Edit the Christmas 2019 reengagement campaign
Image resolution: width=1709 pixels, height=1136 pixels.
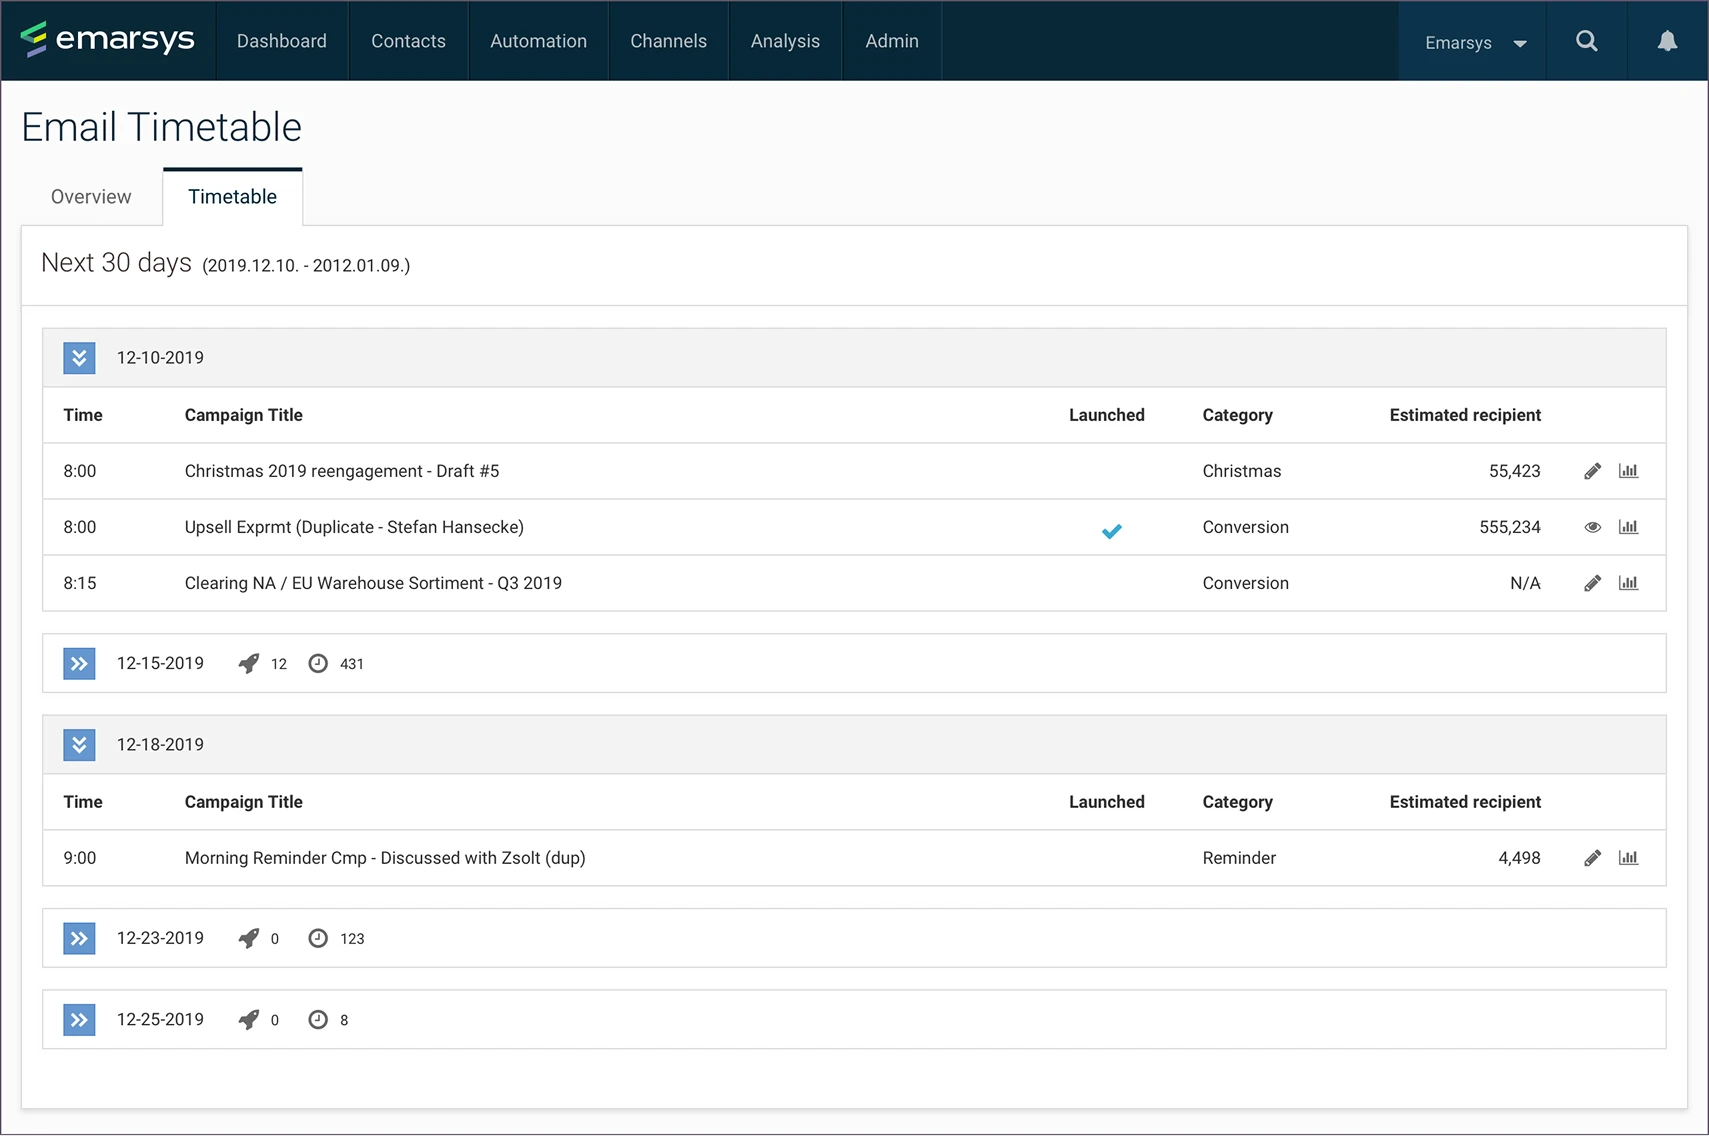point(1592,471)
